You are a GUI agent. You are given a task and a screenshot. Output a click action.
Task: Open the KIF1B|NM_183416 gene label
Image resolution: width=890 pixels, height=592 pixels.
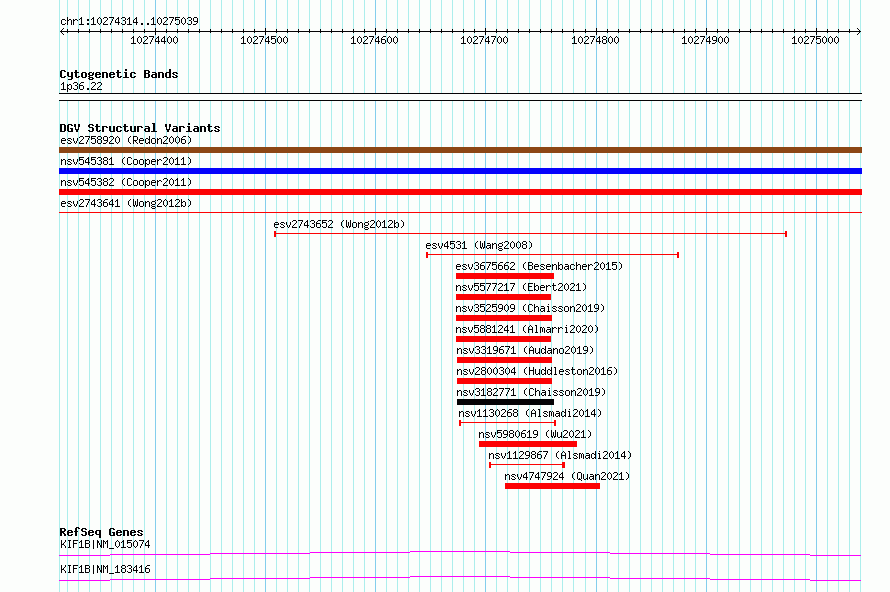pos(105,569)
